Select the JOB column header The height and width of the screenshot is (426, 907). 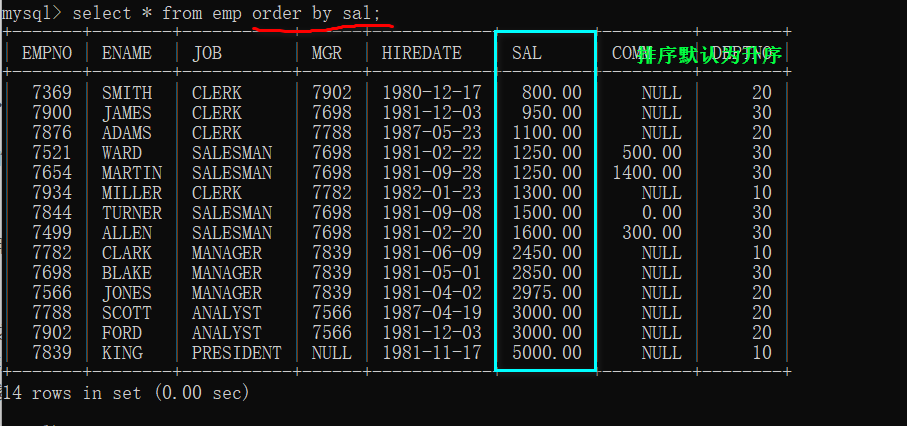point(207,53)
